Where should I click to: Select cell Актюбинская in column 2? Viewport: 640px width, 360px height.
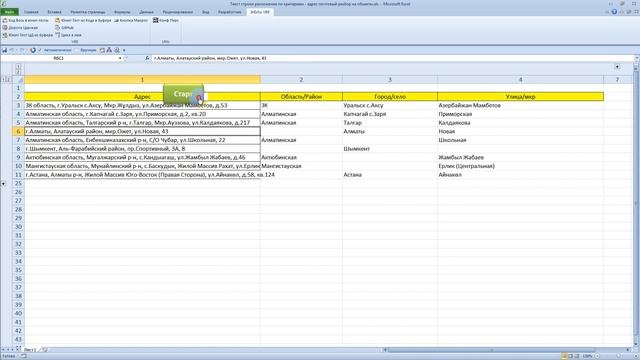[301, 157]
